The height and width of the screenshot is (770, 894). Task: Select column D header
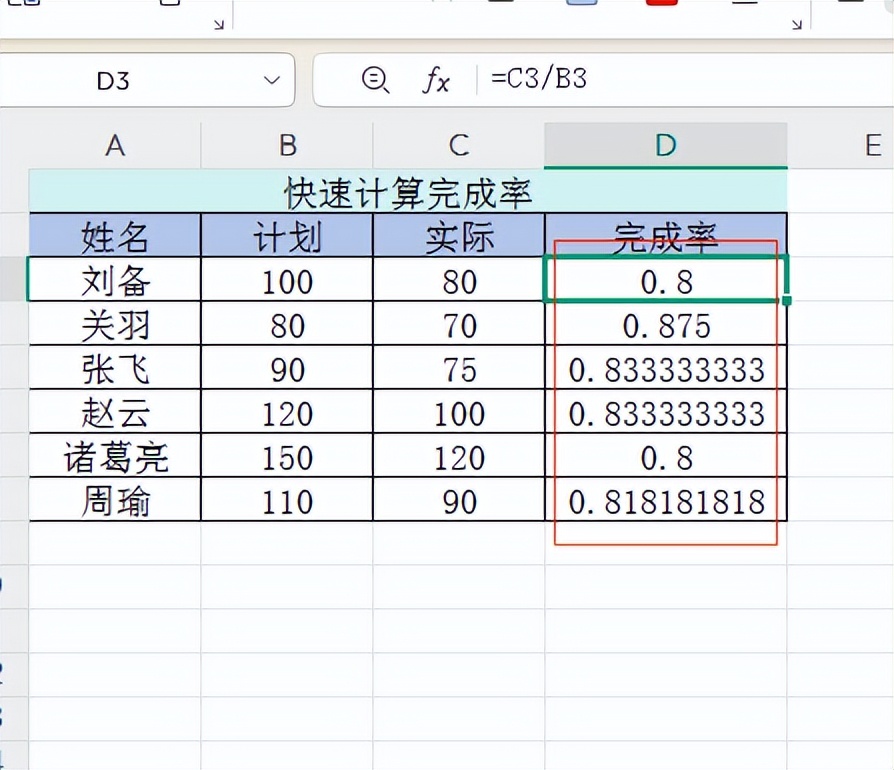click(666, 145)
